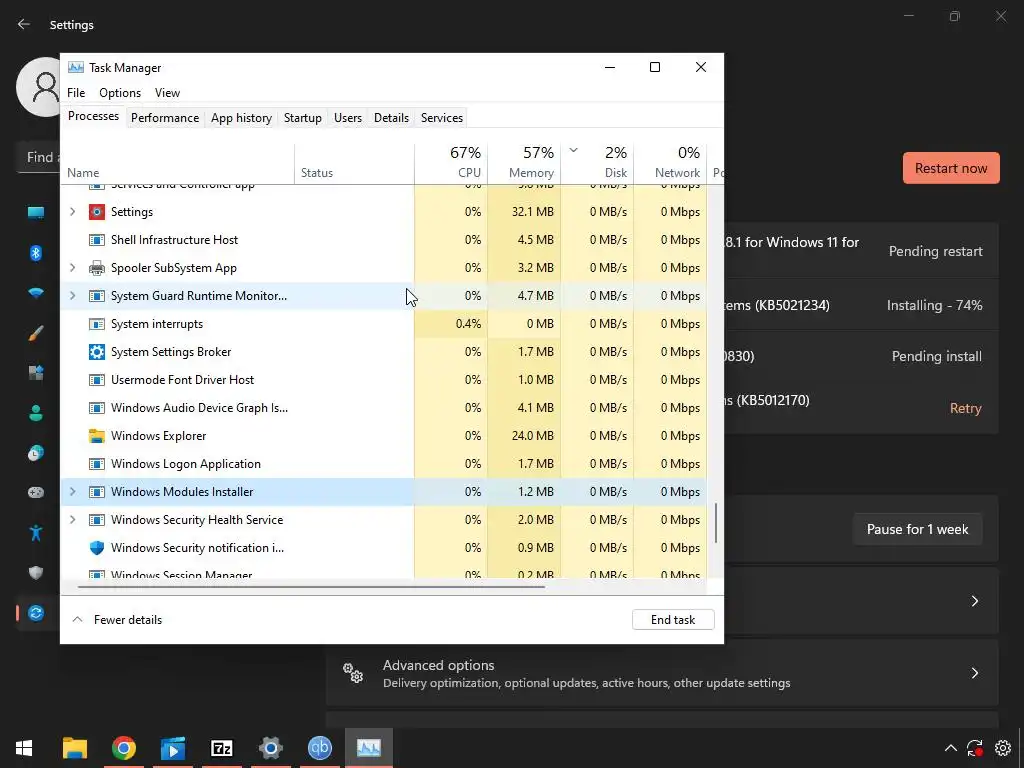Open Windows Update icon in Settings sidebar
The image size is (1024, 768).
coord(36,613)
